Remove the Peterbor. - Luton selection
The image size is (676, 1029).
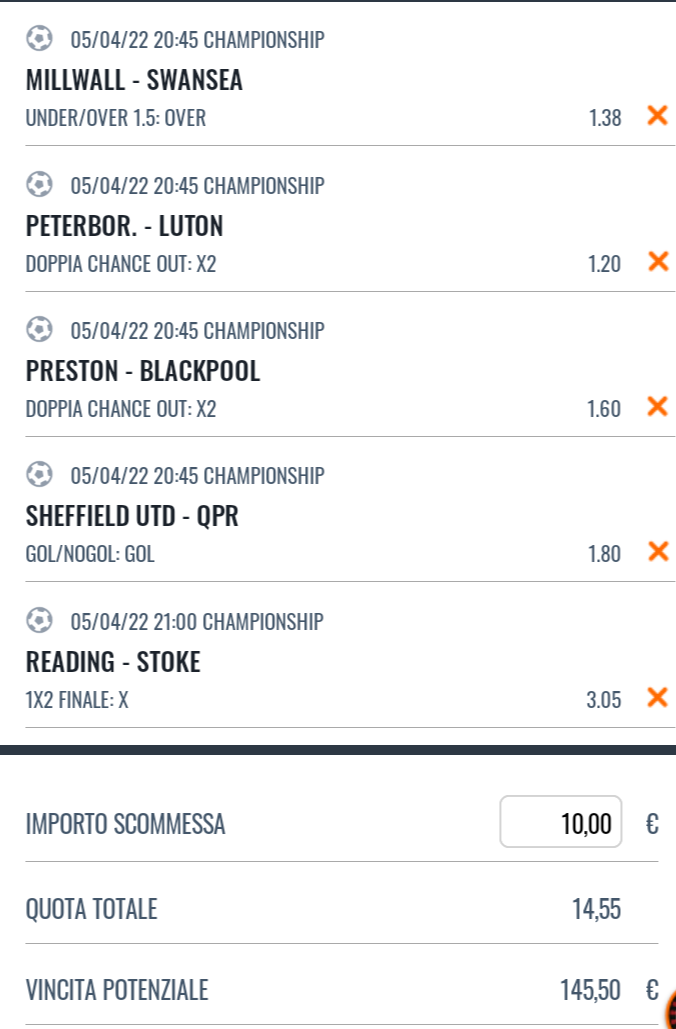(657, 261)
